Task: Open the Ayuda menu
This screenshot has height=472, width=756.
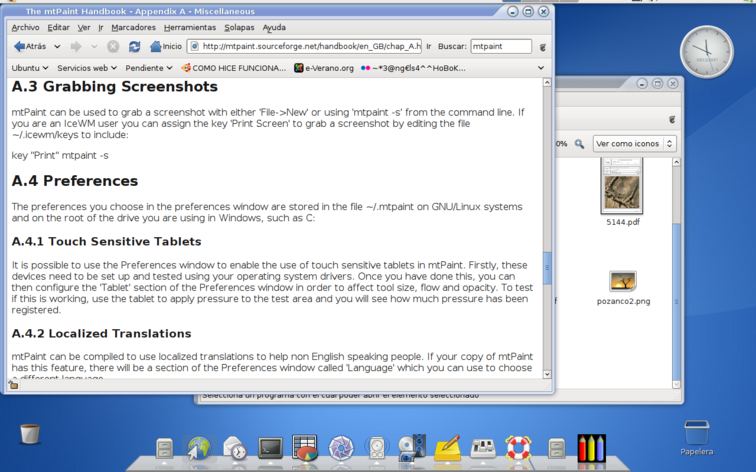Action: (x=274, y=27)
